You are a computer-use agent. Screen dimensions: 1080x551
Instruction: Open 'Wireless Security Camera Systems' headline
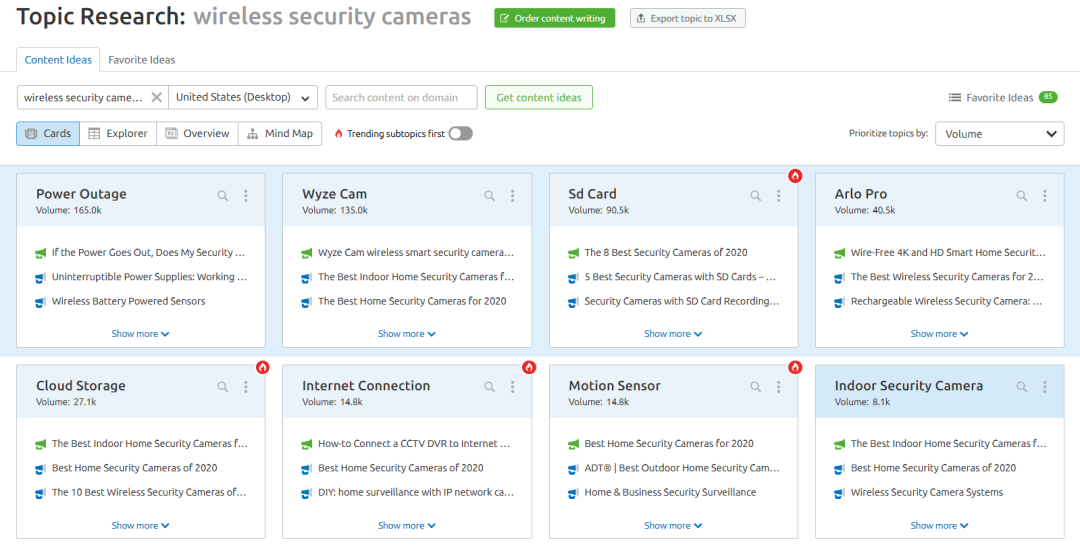(927, 492)
